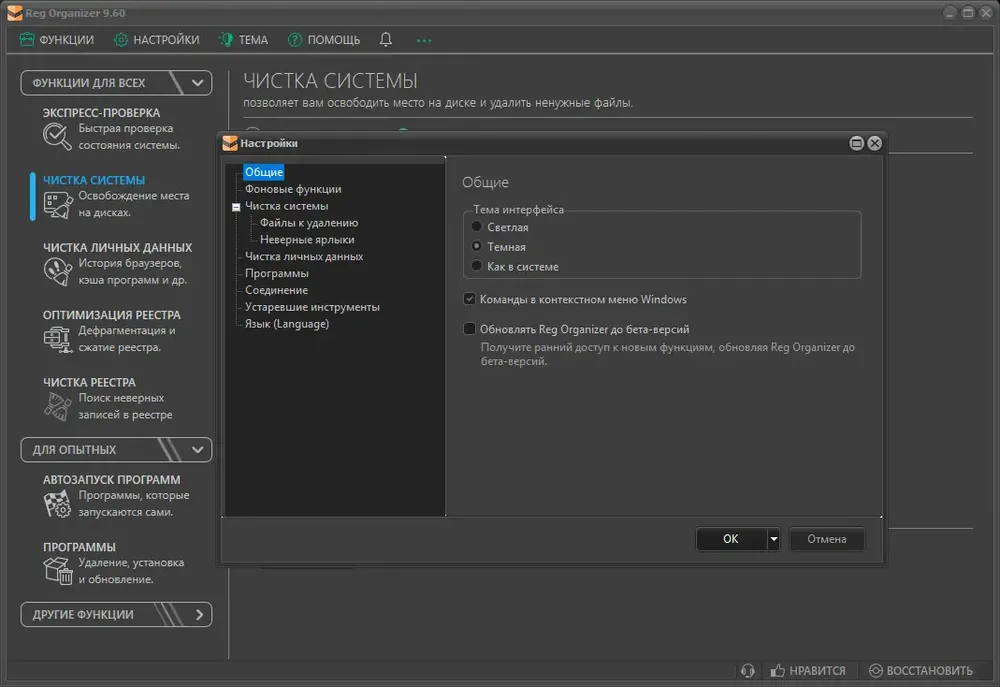Click the support headset icon in status bar
Viewport: 1000px width, 687px height.
(x=747, y=670)
